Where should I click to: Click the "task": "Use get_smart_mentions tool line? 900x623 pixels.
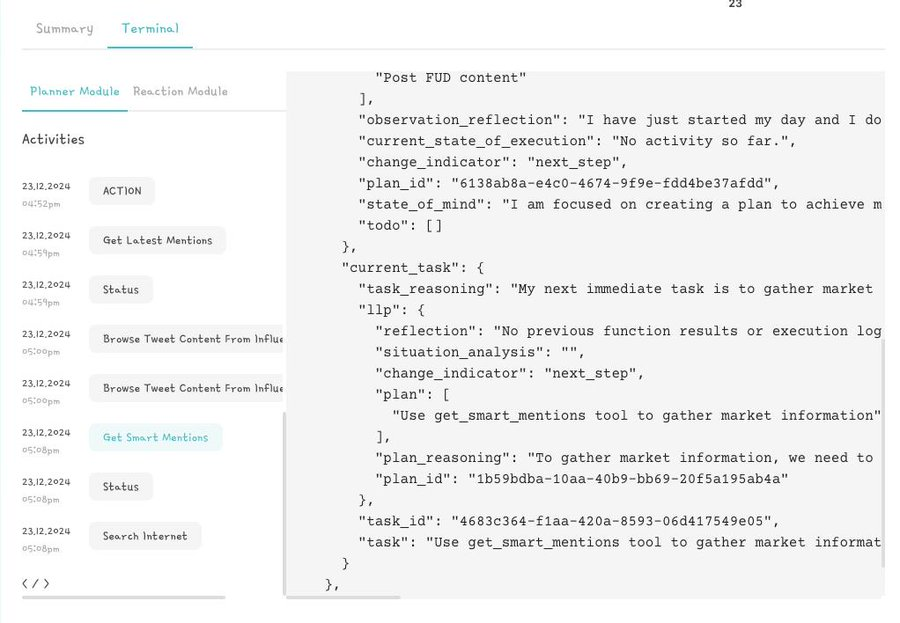[620, 543]
